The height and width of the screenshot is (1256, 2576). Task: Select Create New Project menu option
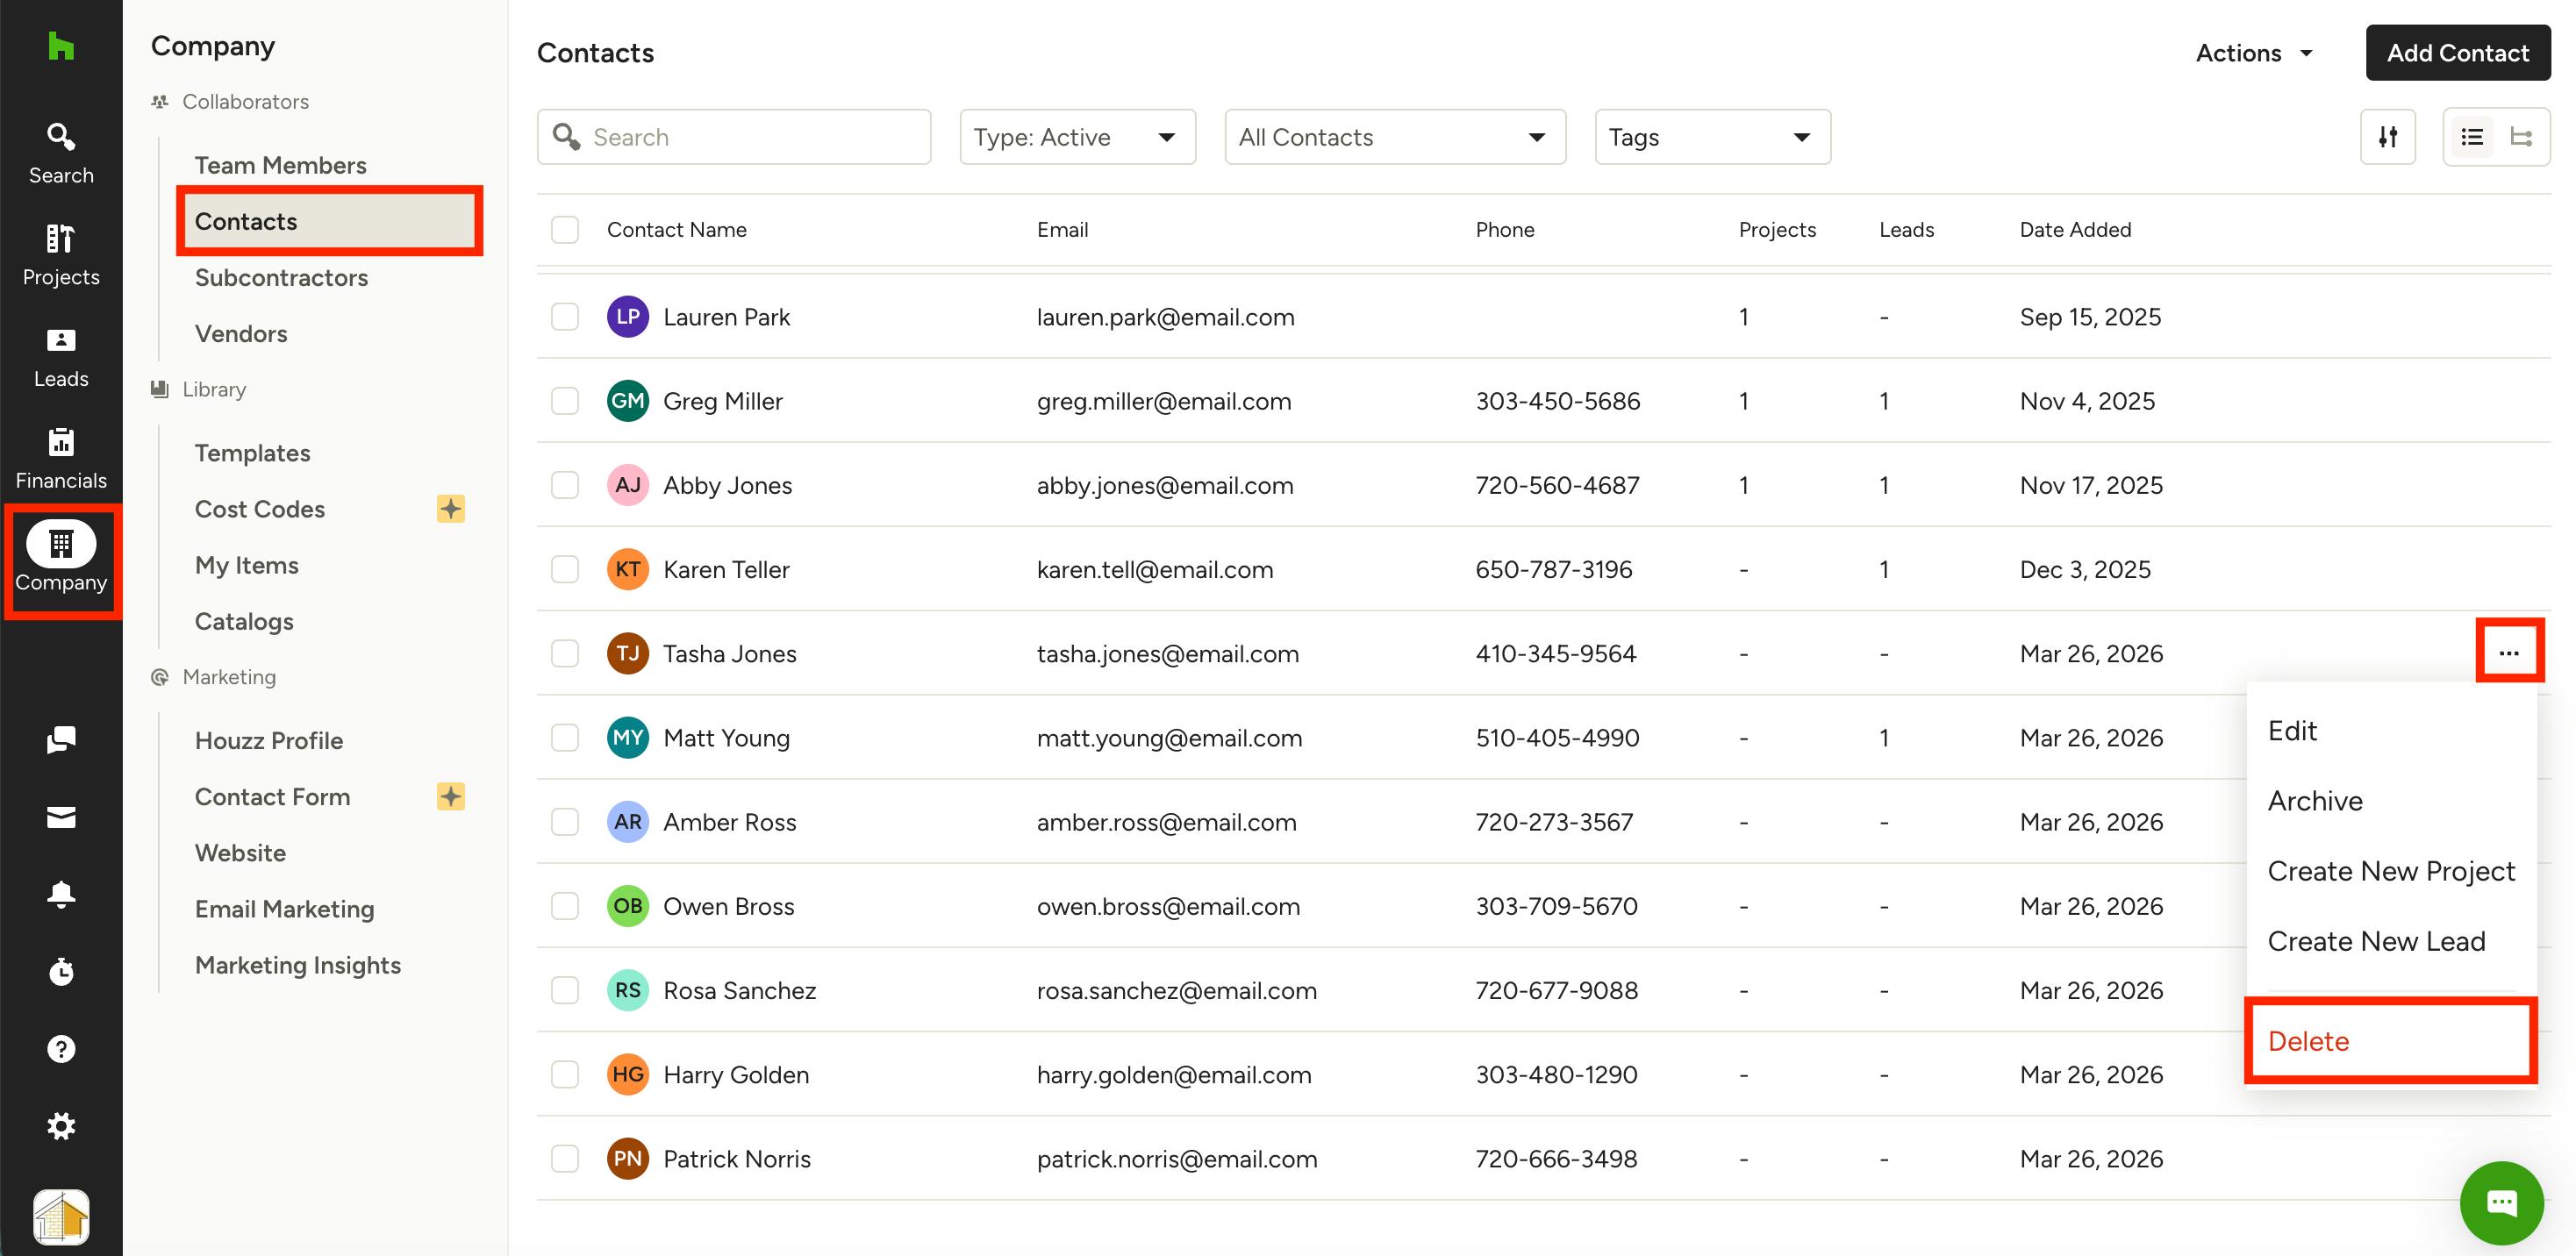click(2391, 871)
